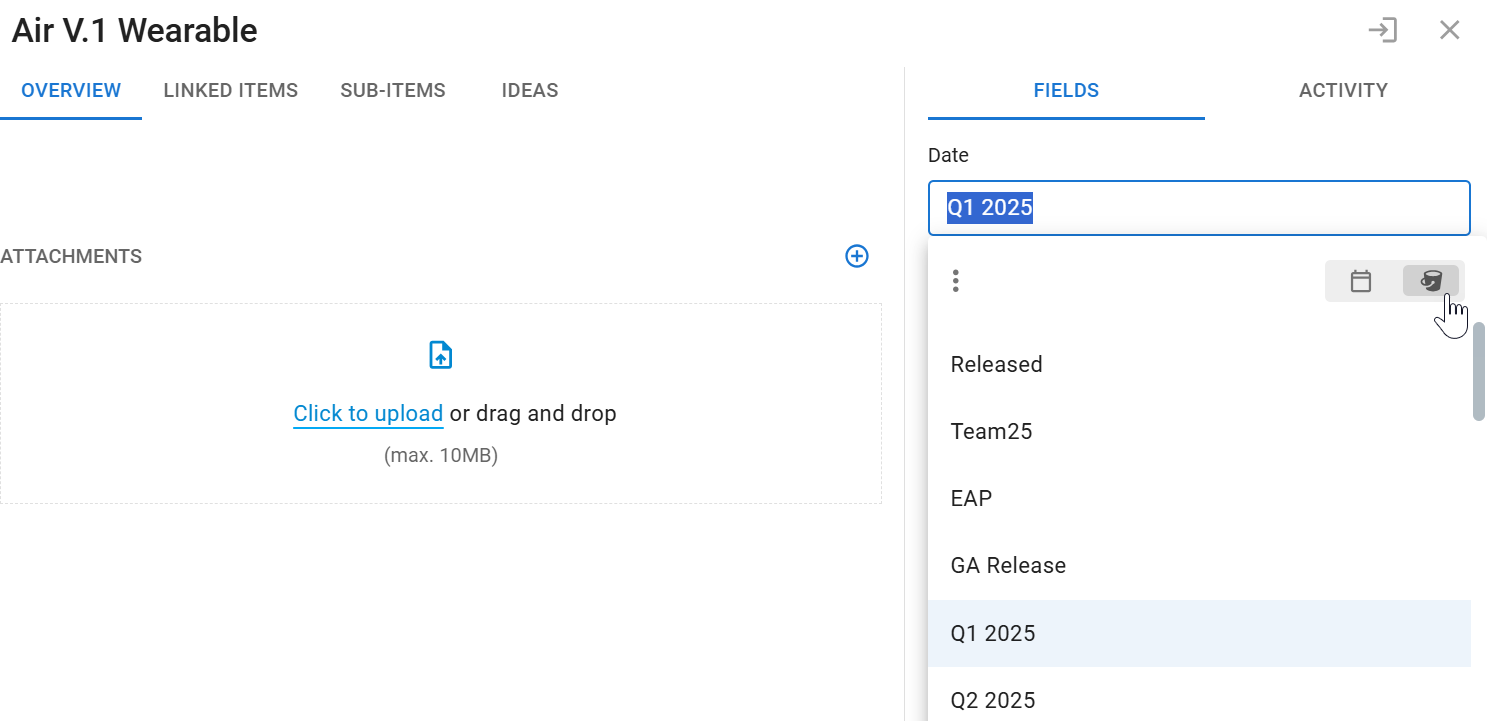Screen dimensions: 1487x721
Task: Select the Fields tab
Action: click(1066, 91)
